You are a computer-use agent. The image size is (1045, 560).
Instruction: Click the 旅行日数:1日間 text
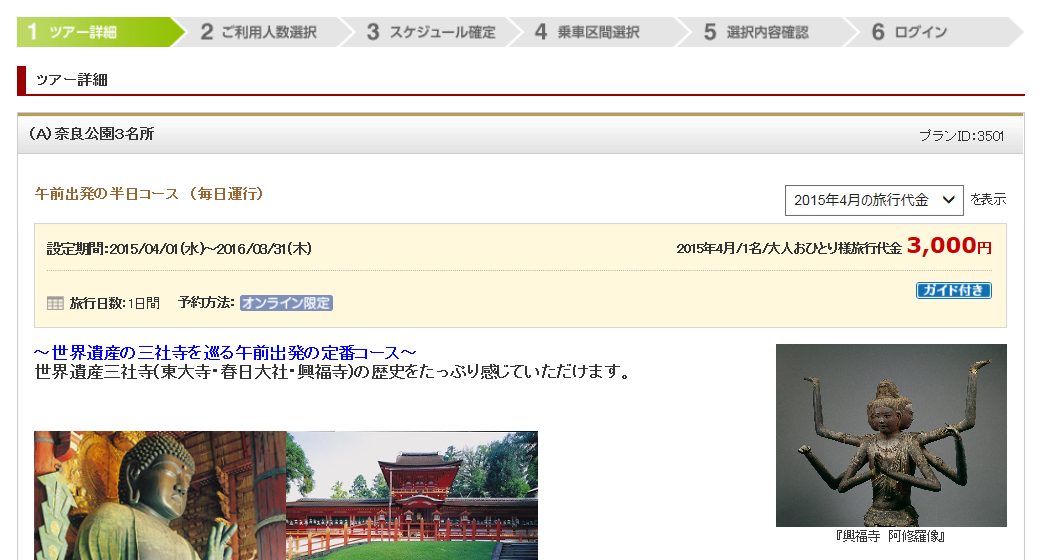tap(115, 303)
